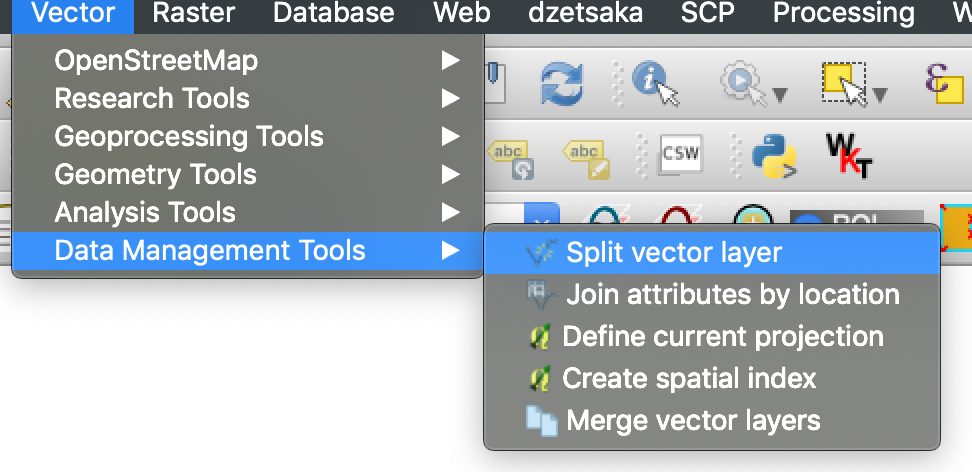Open the Python console icon
The image size is (972, 472).
pos(774,156)
